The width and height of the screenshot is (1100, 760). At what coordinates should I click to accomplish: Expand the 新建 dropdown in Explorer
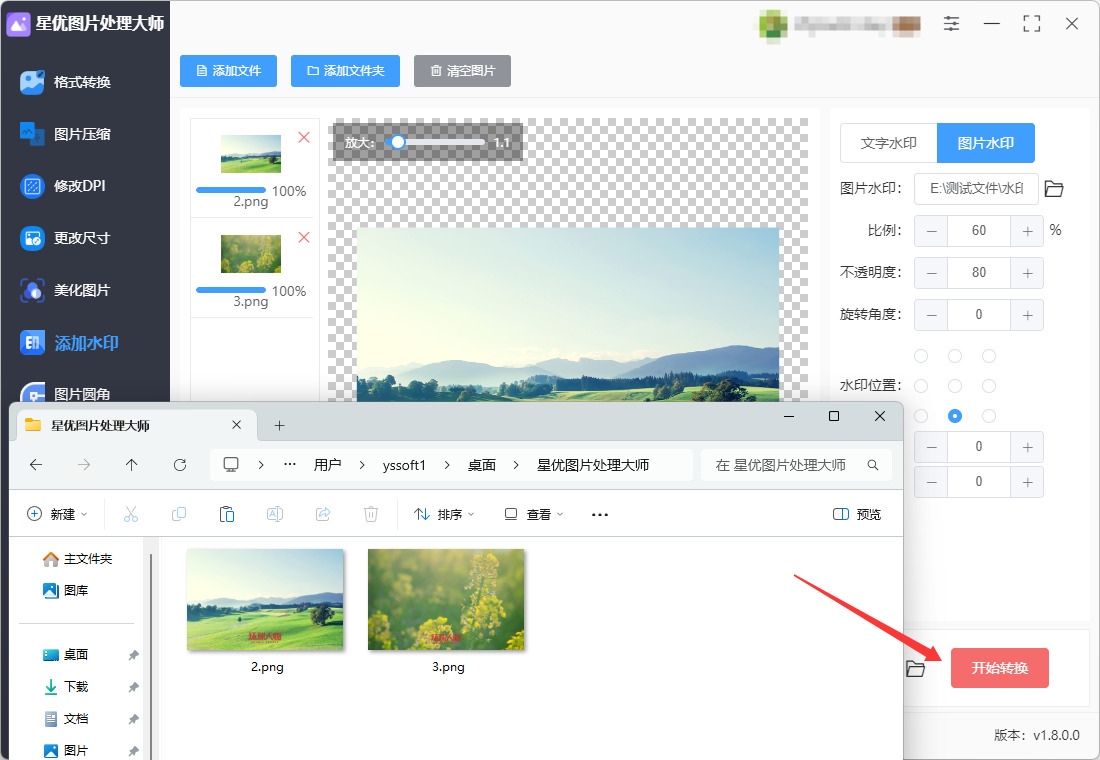tap(58, 514)
